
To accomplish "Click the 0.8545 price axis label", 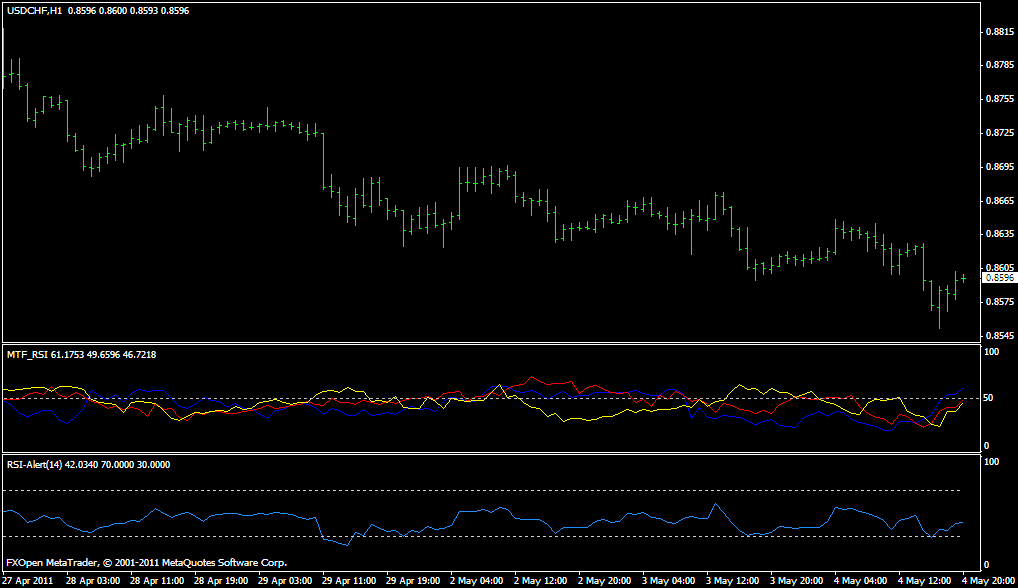I will 1000,336.
